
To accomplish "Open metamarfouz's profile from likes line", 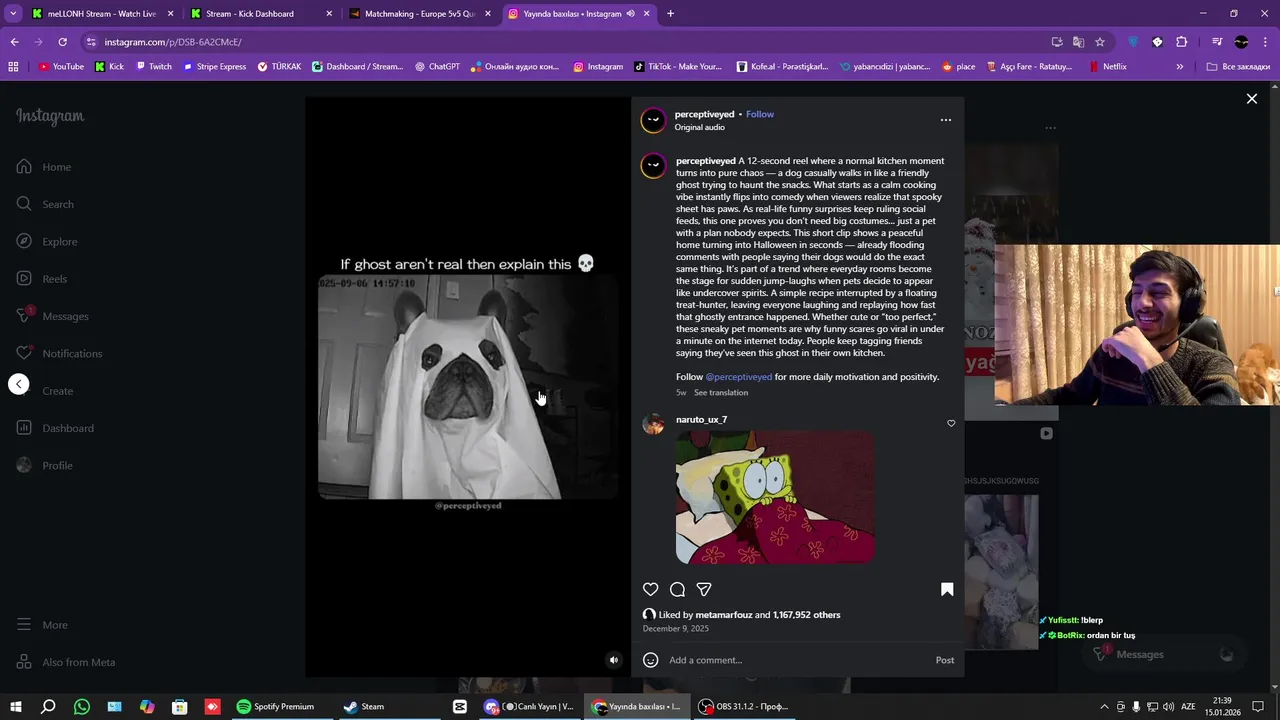I will pos(723,615).
